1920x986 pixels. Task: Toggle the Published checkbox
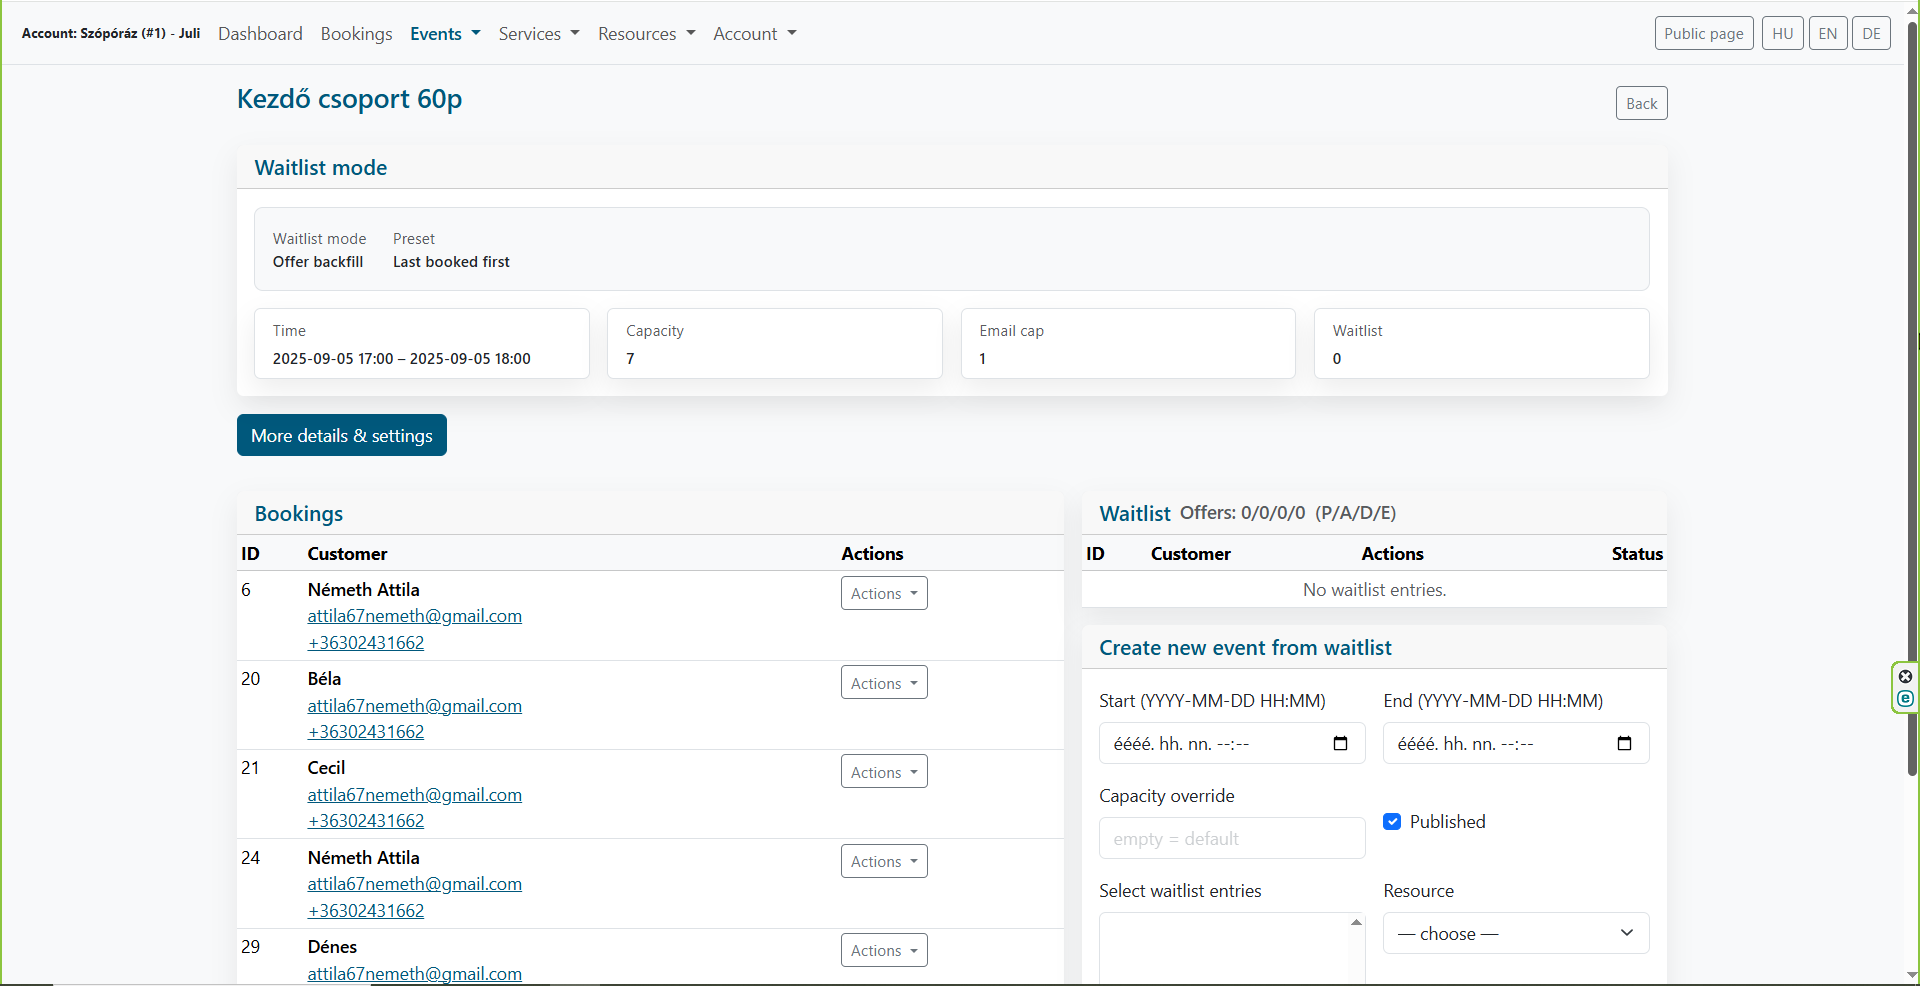click(x=1392, y=822)
